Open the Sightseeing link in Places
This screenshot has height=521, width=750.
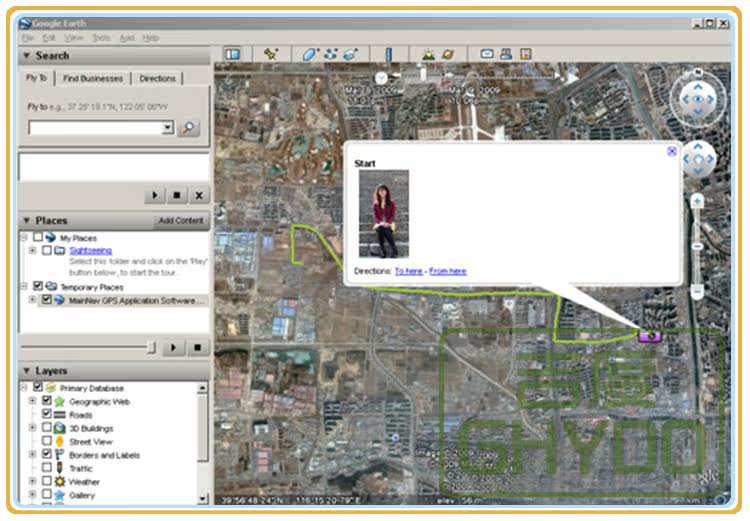coord(90,250)
